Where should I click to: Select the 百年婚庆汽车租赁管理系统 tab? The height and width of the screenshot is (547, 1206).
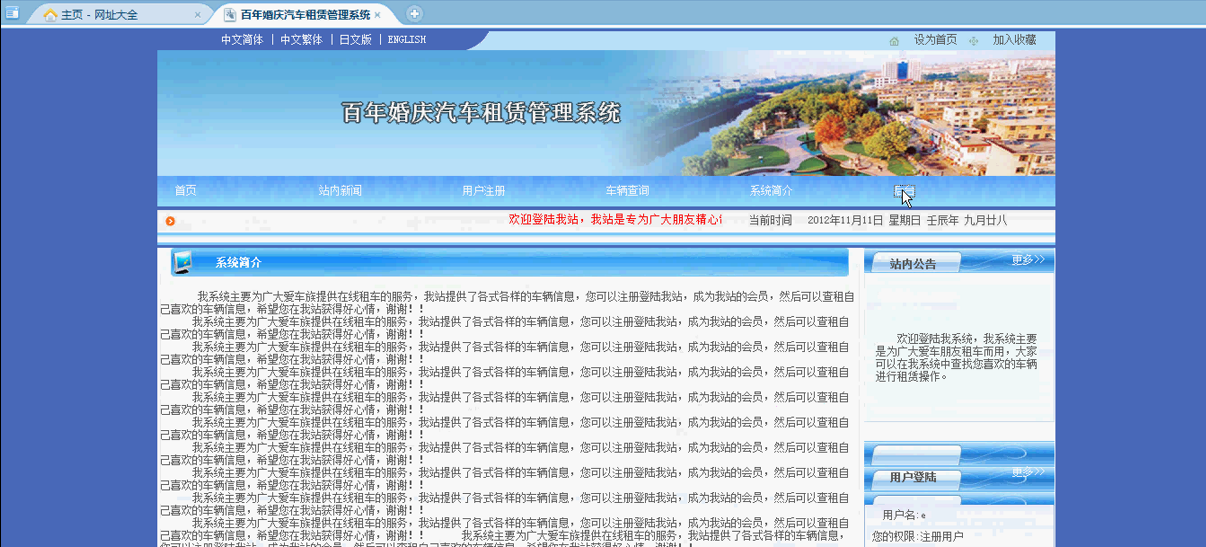coord(303,14)
